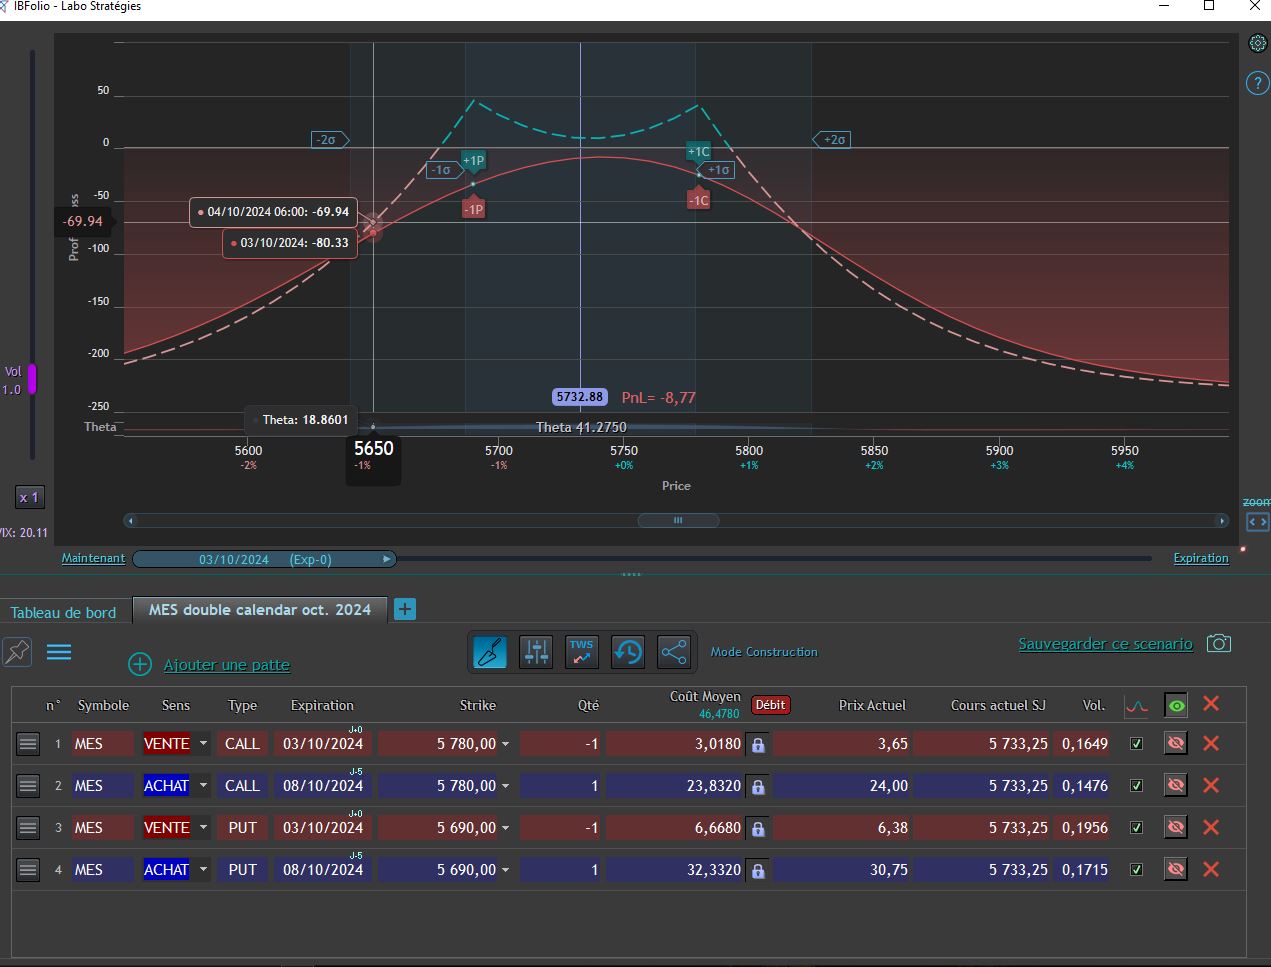Expand the strike dropdown for 5 690,00 row 4

505,870
